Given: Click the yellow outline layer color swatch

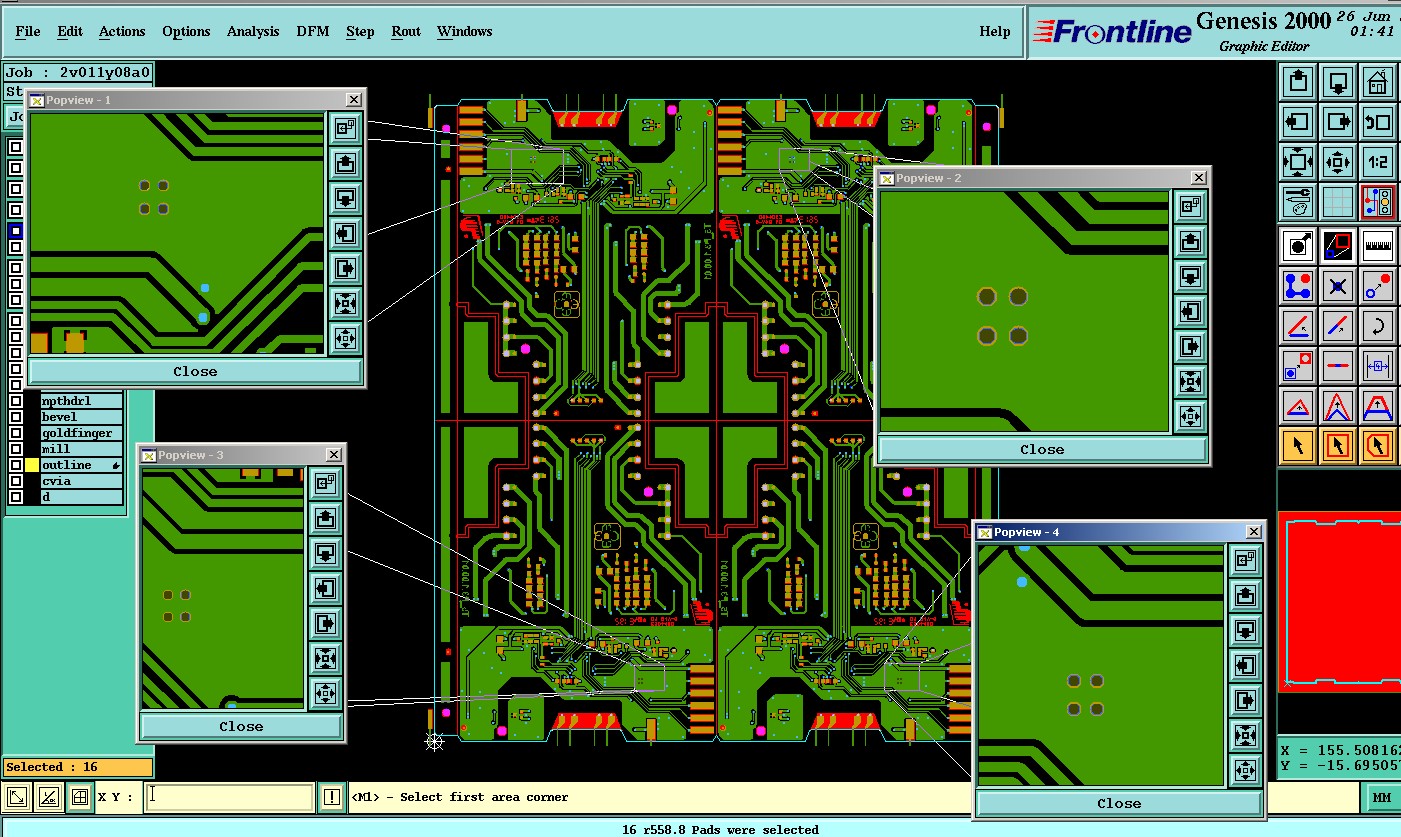Looking at the screenshot, I should [x=32, y=465].
